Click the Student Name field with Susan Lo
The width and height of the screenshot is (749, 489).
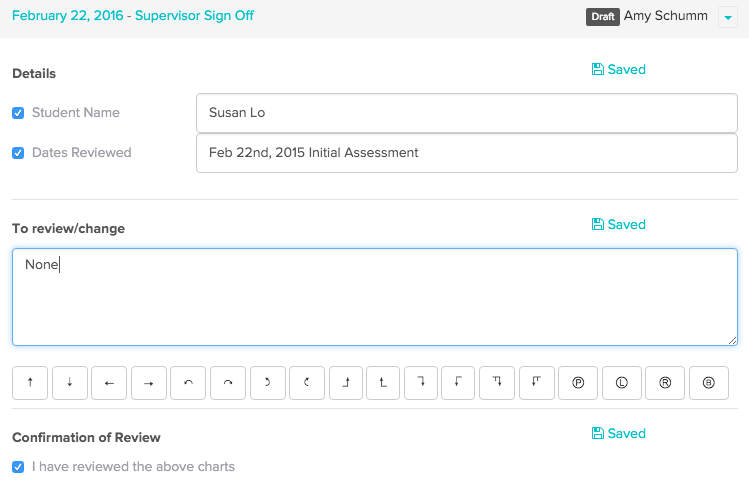466,113
